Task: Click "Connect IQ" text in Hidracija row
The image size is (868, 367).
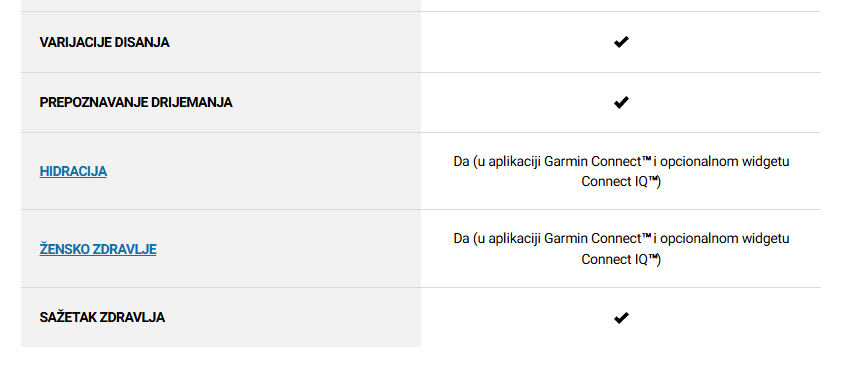Action: [x=614, y=182]
